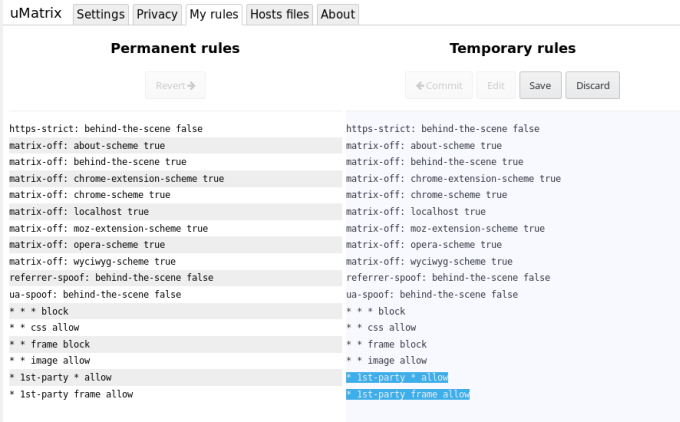Screen dimensions: 680x422
Task: Save the temporary rules
Action: [x=540, y=85]
